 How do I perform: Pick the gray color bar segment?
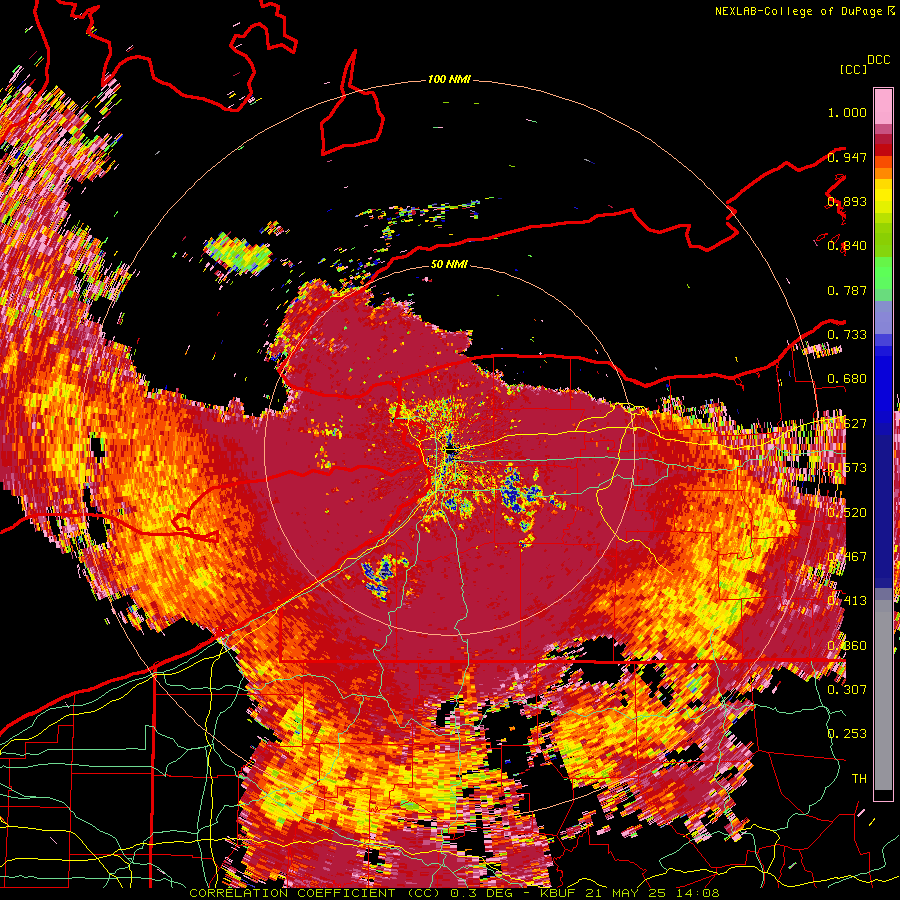[x=883, y=695]
